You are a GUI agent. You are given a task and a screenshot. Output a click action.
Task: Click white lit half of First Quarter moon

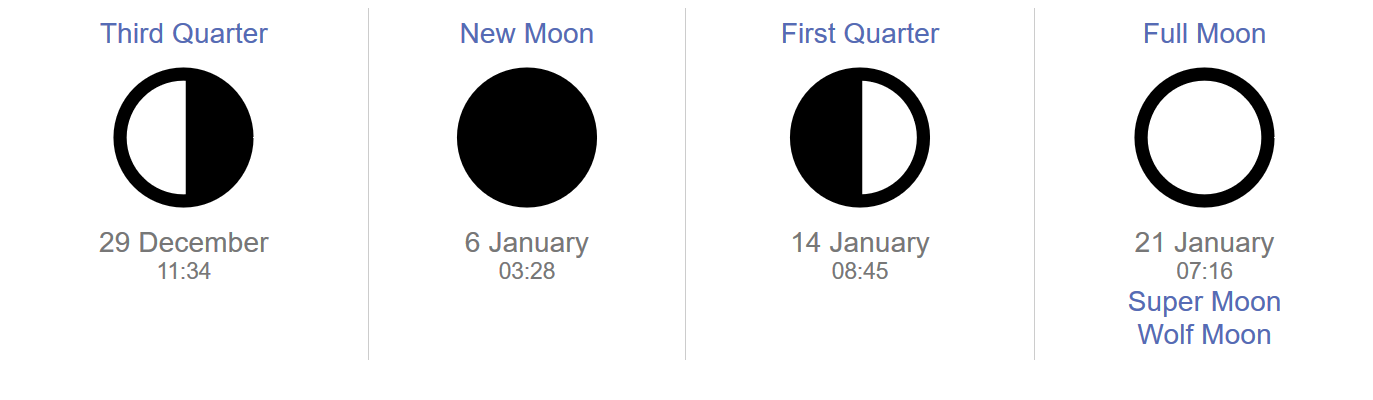pyautogui.click(x=888, y=138)
